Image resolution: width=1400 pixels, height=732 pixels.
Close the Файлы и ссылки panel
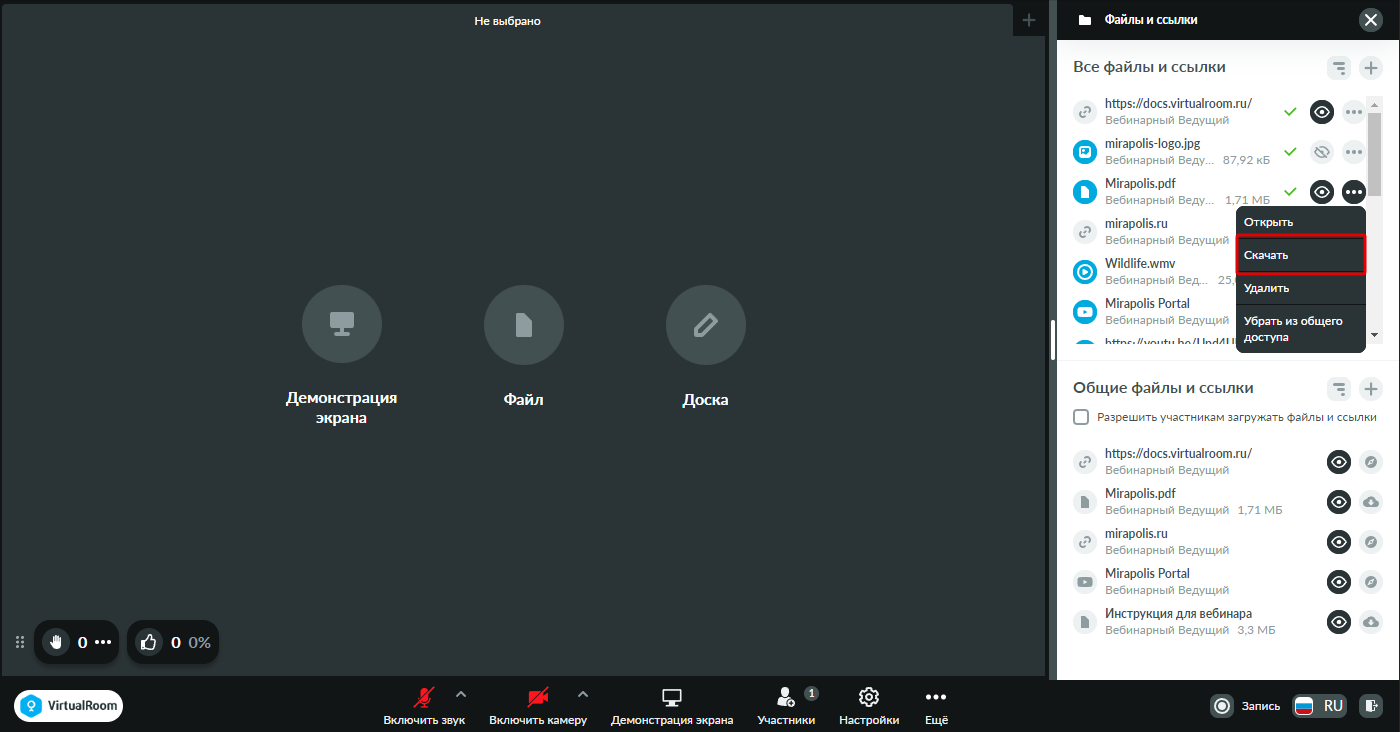(1370, 20)
